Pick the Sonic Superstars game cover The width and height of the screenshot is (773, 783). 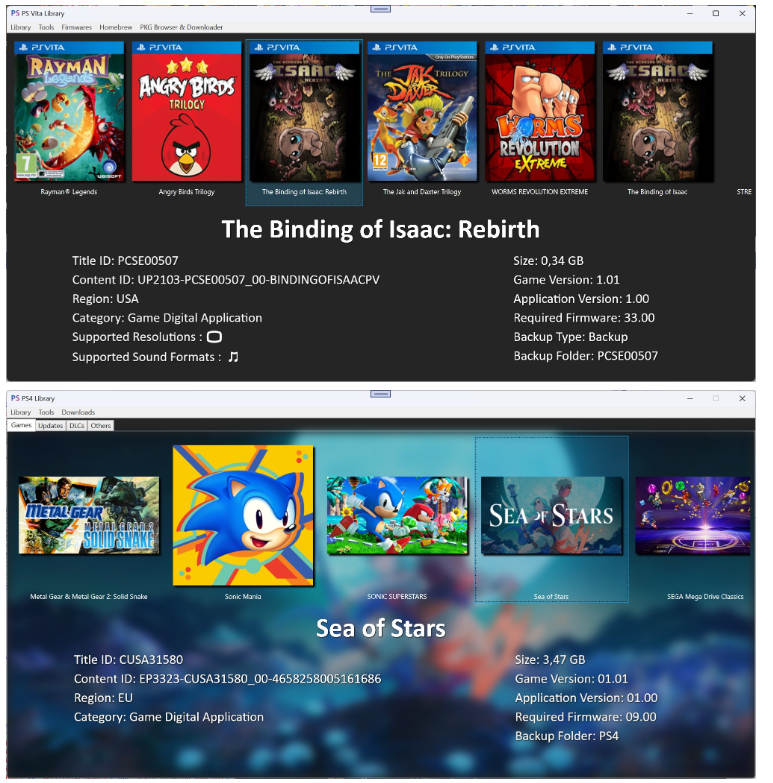397,515
